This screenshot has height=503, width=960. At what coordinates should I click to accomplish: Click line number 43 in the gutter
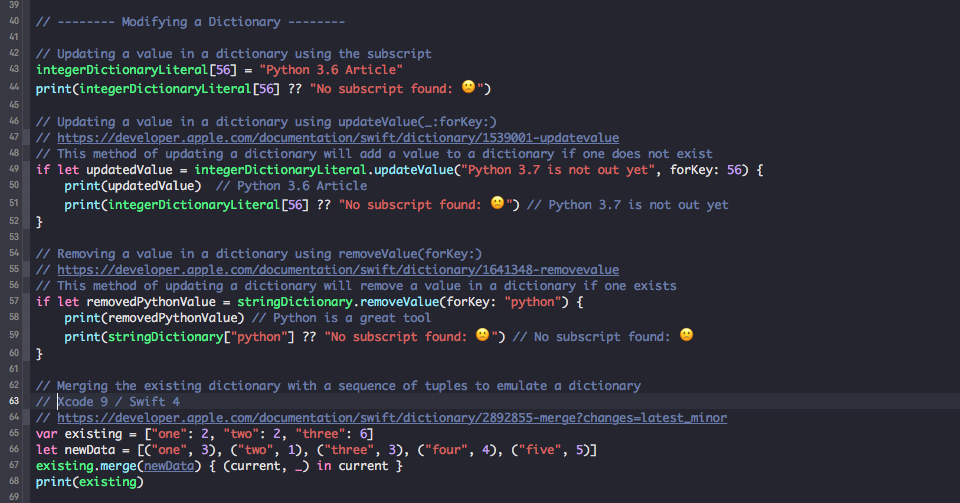(13, 69)
